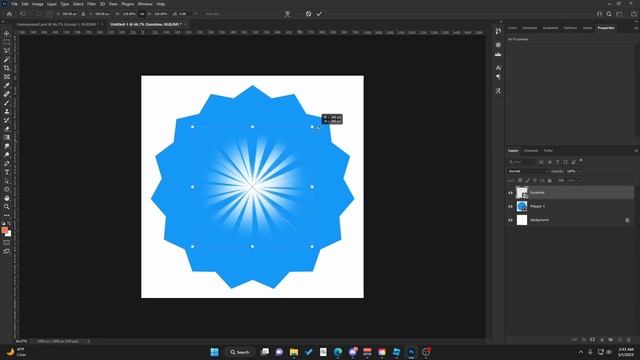Open the collapsed Histogram panel icon

[498, 54]
